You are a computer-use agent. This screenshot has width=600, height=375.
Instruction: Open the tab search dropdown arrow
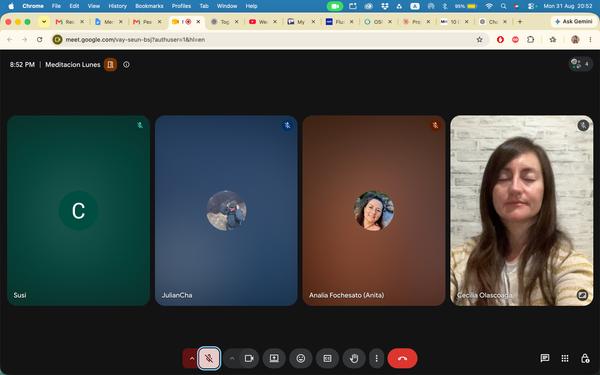coord(44,22)
